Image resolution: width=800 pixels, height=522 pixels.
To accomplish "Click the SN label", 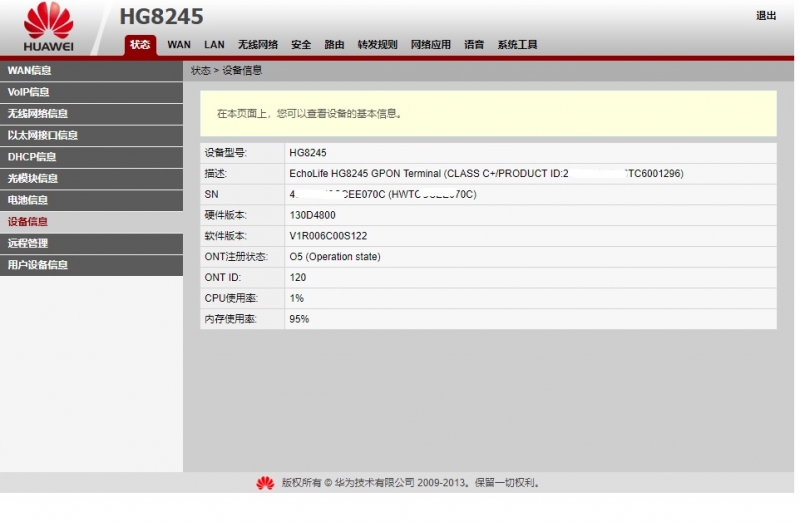I will point(211,194).
